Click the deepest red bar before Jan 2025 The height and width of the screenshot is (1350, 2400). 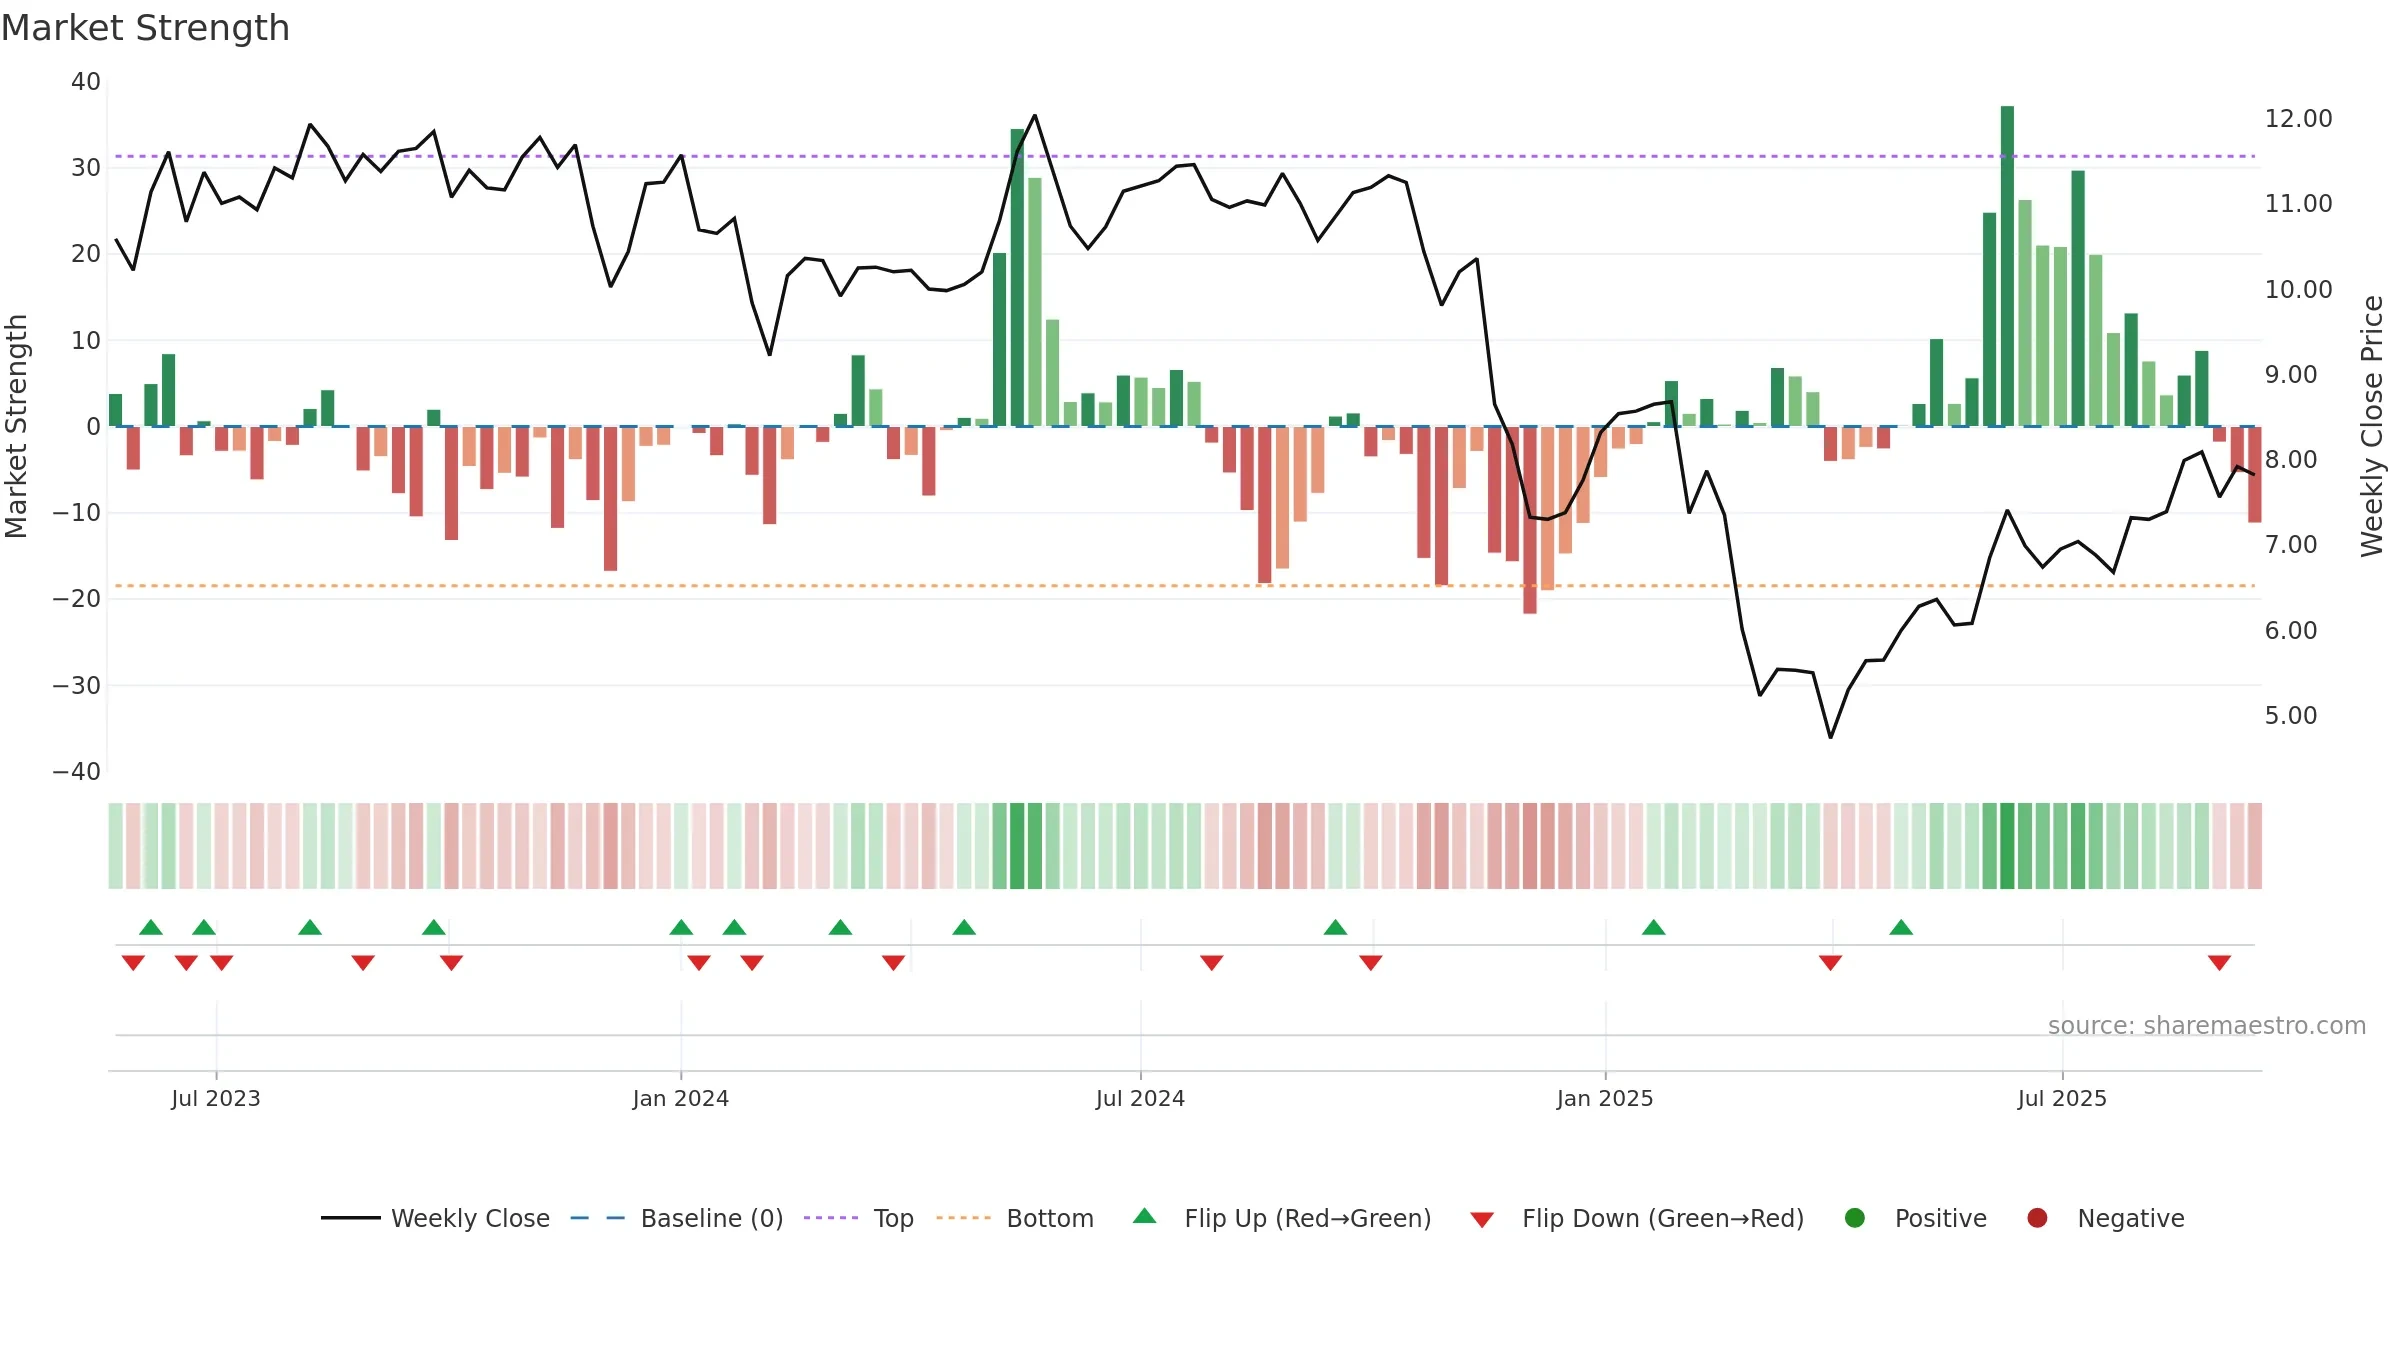[x=1530, y=520]
